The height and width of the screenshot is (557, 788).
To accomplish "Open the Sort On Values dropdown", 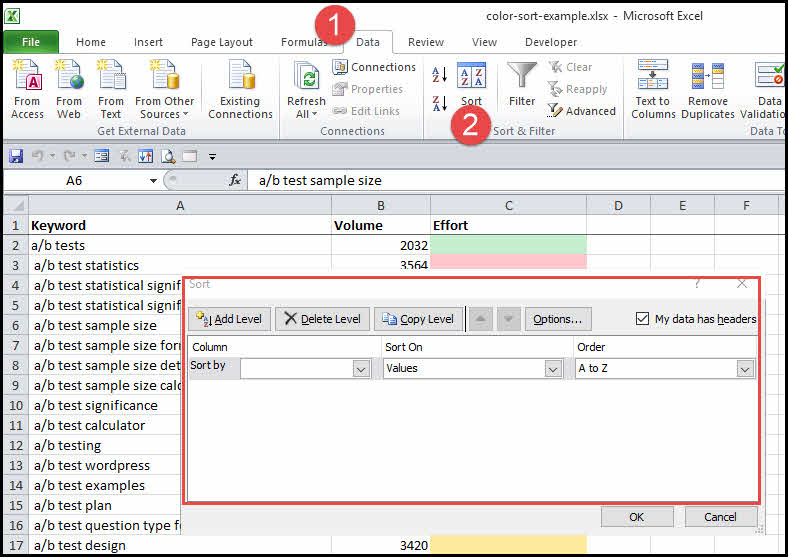I will [x=553, y=369].
